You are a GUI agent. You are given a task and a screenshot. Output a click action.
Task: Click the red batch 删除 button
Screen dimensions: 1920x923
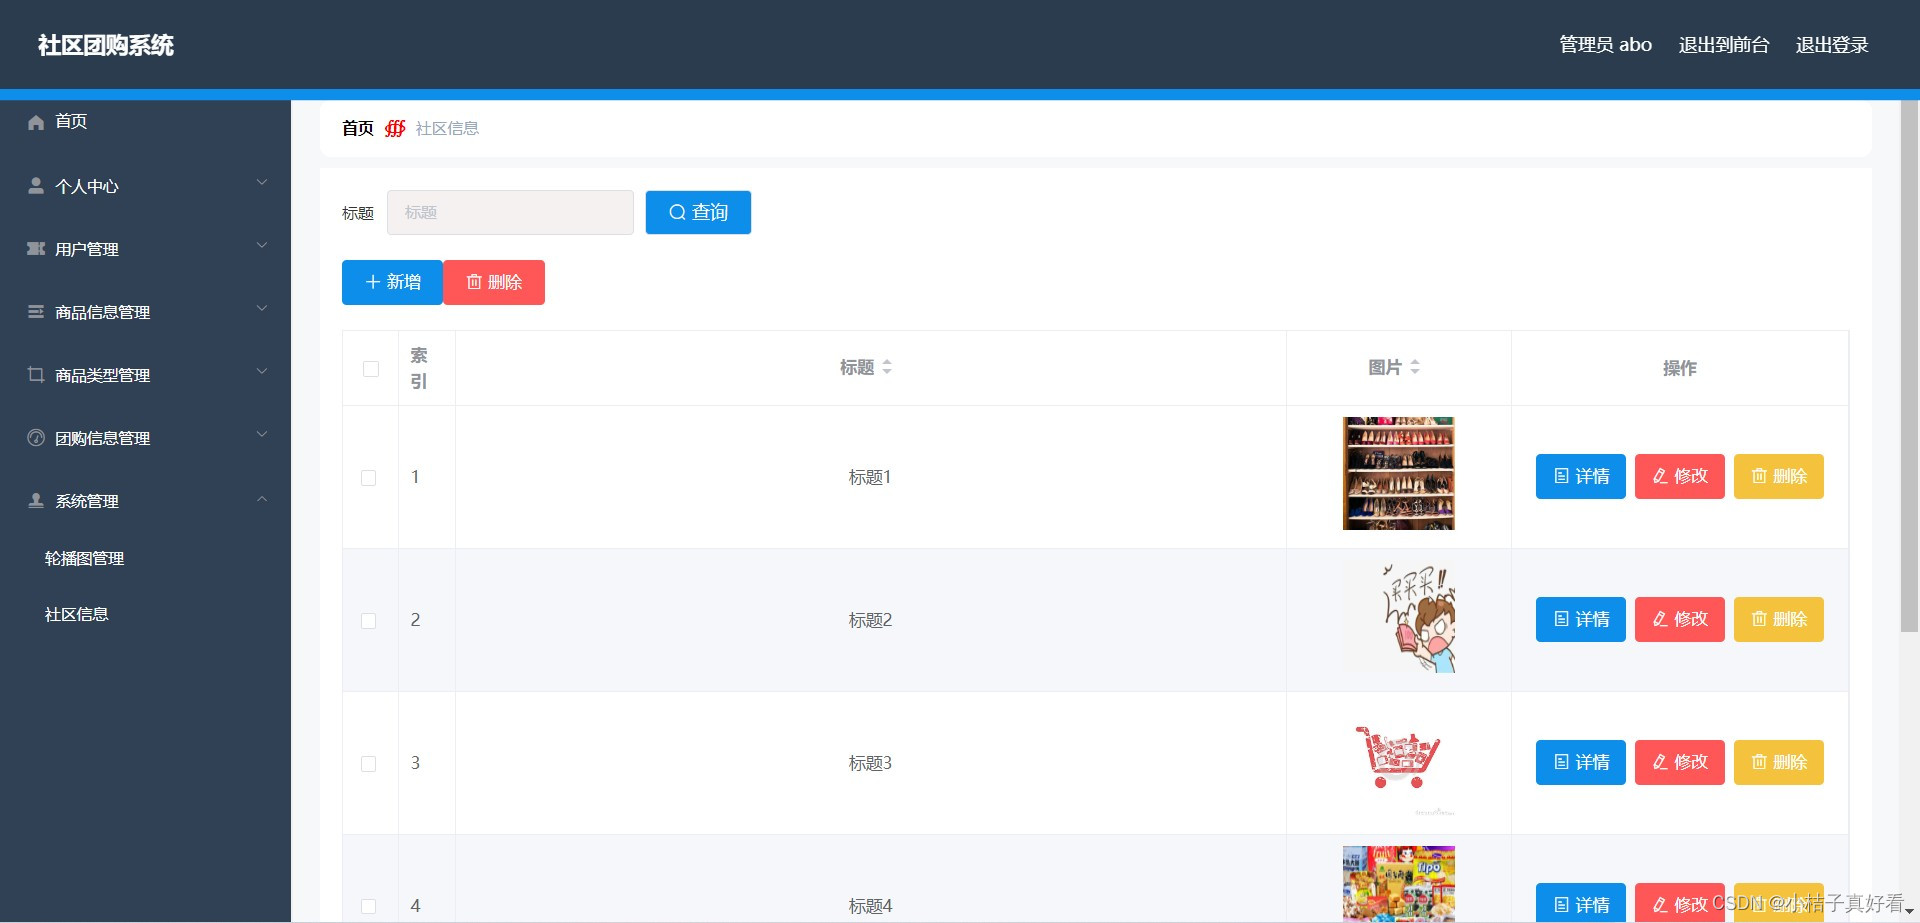pyautogui.click(x=494, y=282)
